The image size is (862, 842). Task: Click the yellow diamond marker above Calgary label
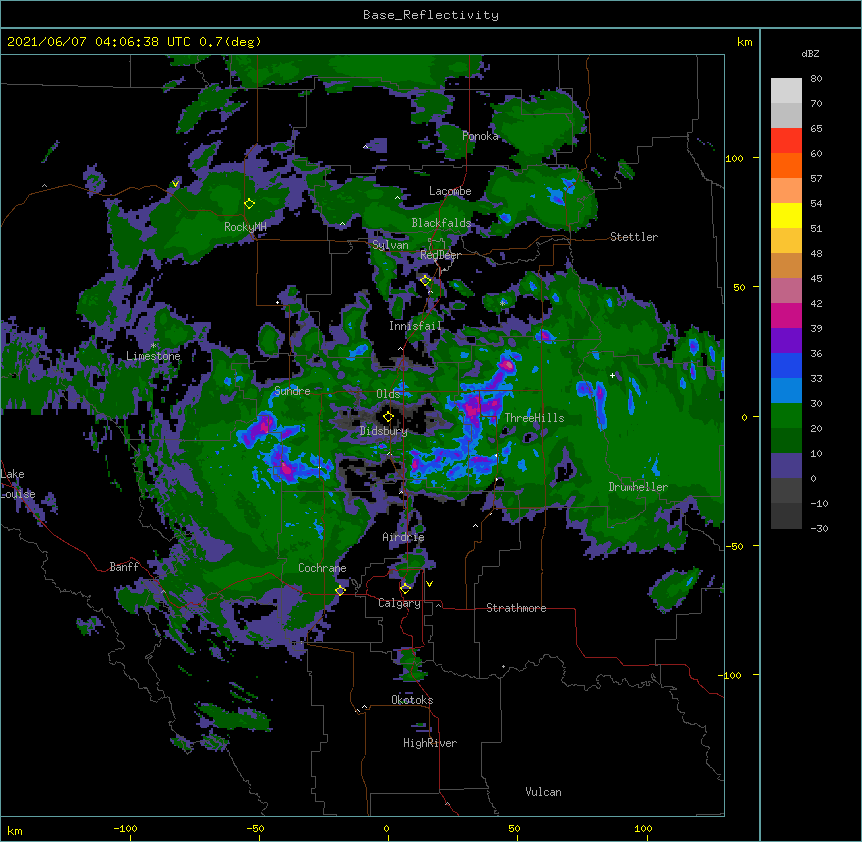pos(405,589)
